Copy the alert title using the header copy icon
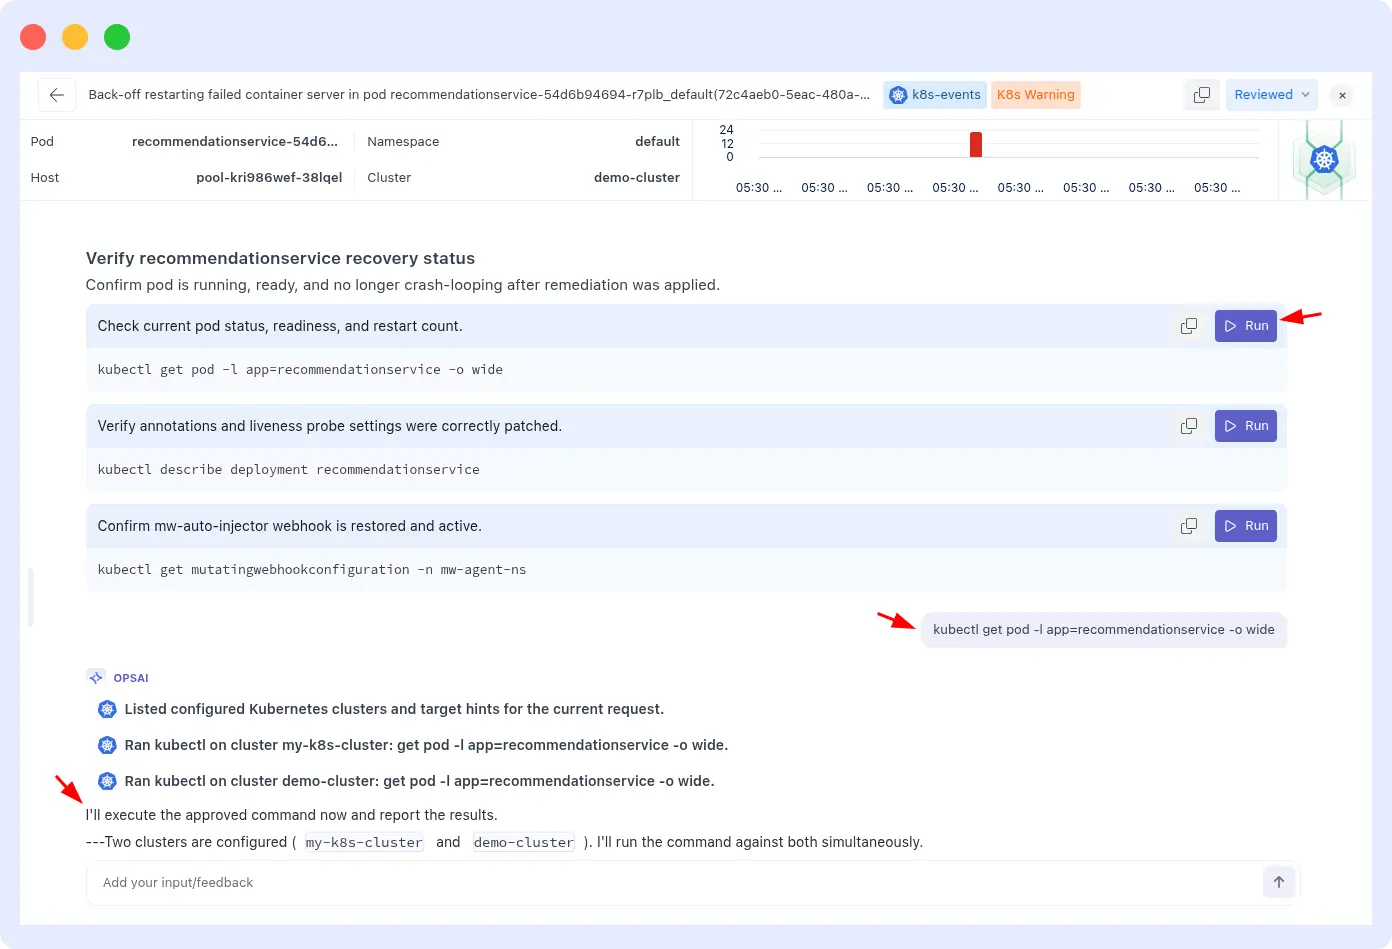The width and height of the screenshot is (1392, 949). [1202, 95]
